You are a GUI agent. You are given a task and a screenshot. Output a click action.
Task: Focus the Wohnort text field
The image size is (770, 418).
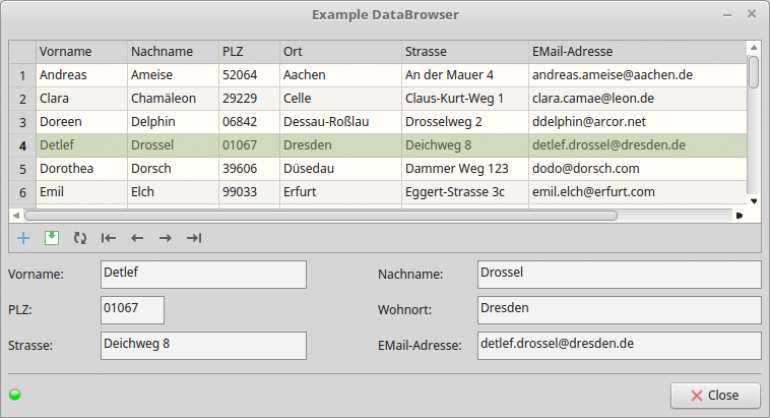pos(618,310)
